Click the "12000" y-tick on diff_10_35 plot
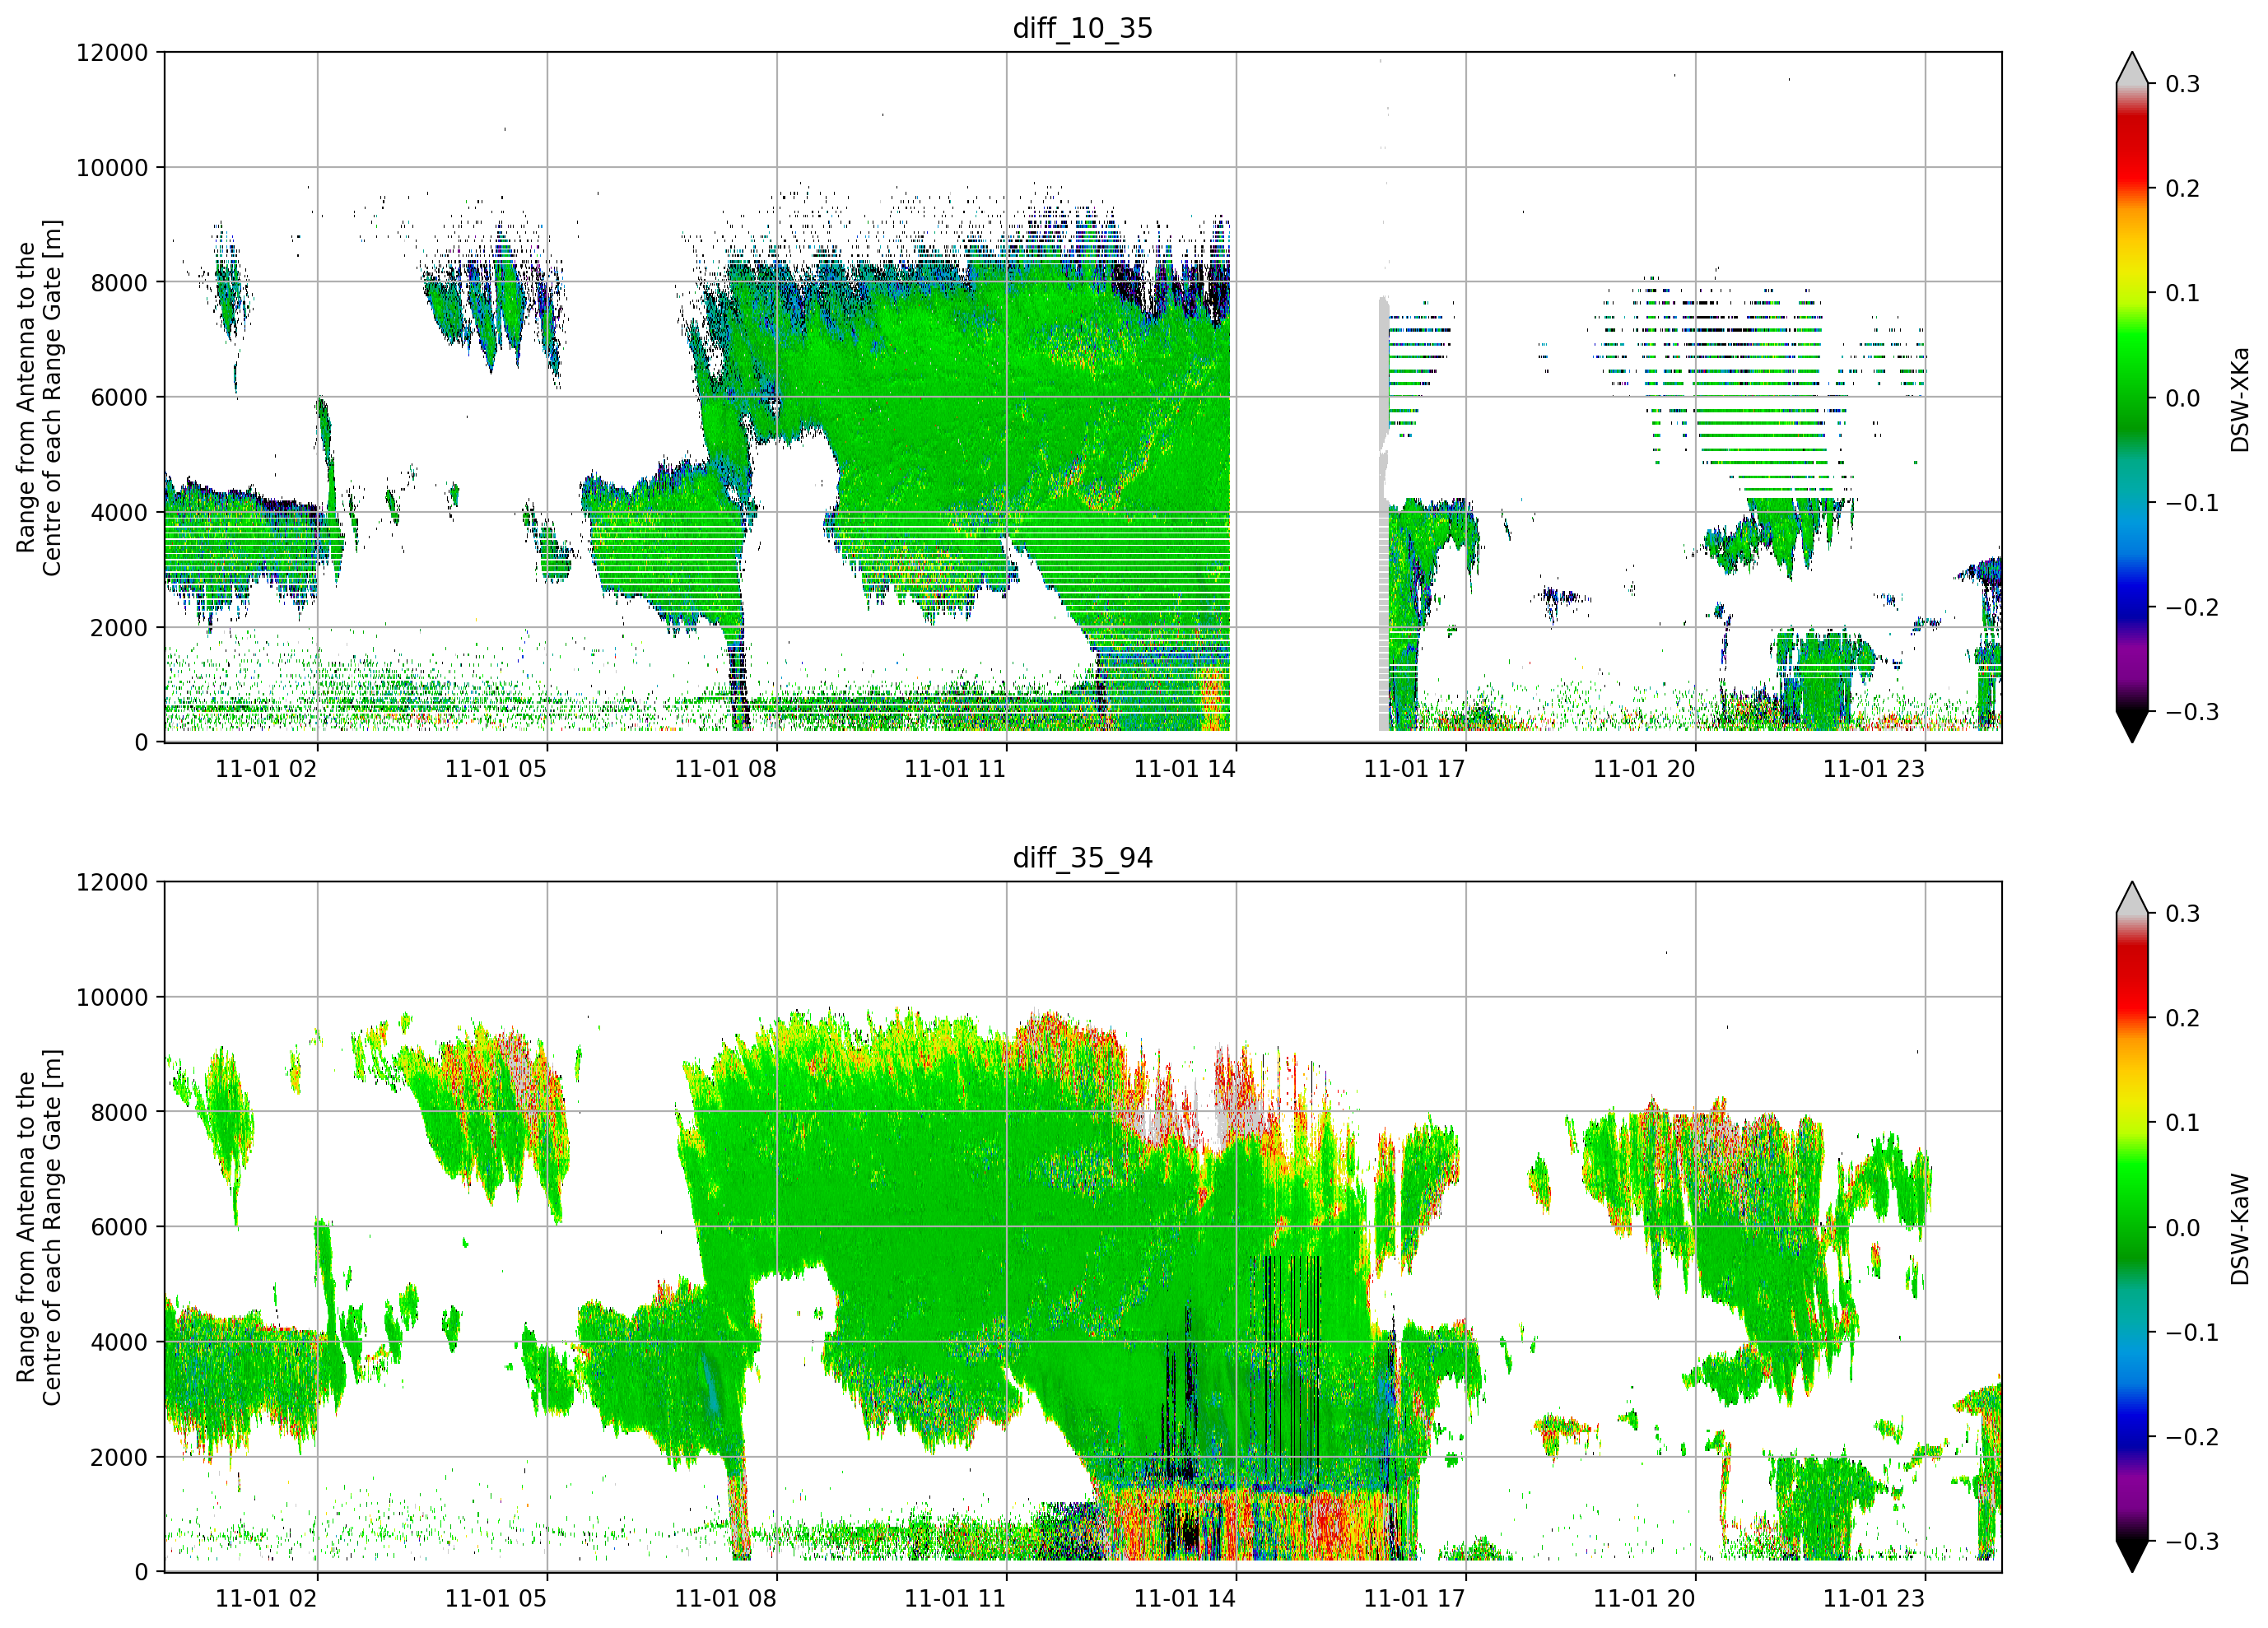 (112, 53)
